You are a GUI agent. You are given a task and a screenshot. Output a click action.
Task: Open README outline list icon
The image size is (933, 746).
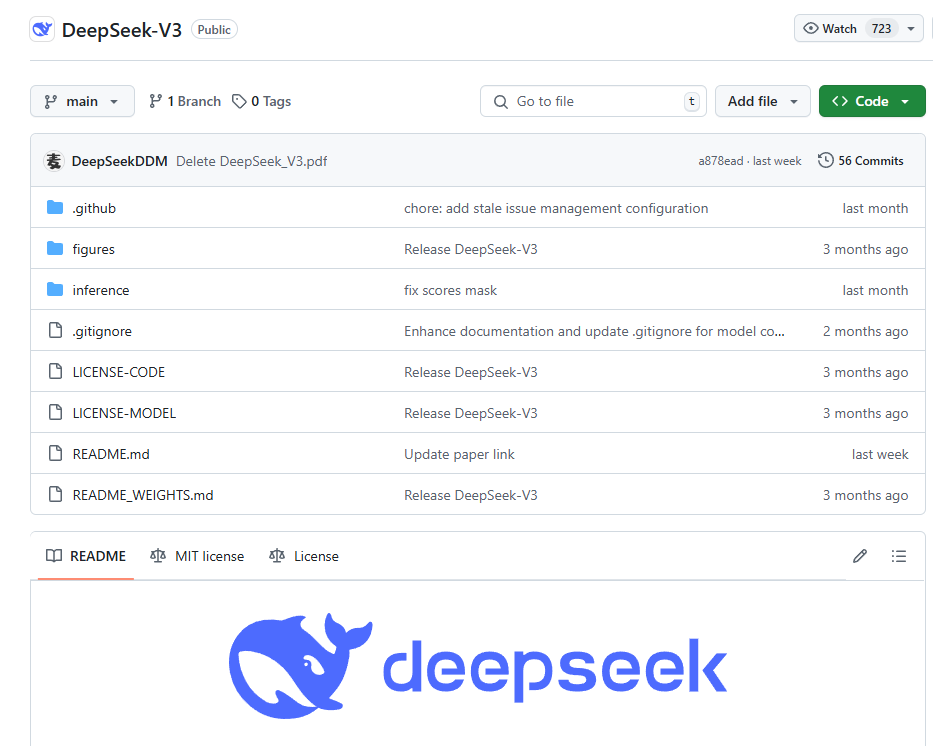click(898, 556)
